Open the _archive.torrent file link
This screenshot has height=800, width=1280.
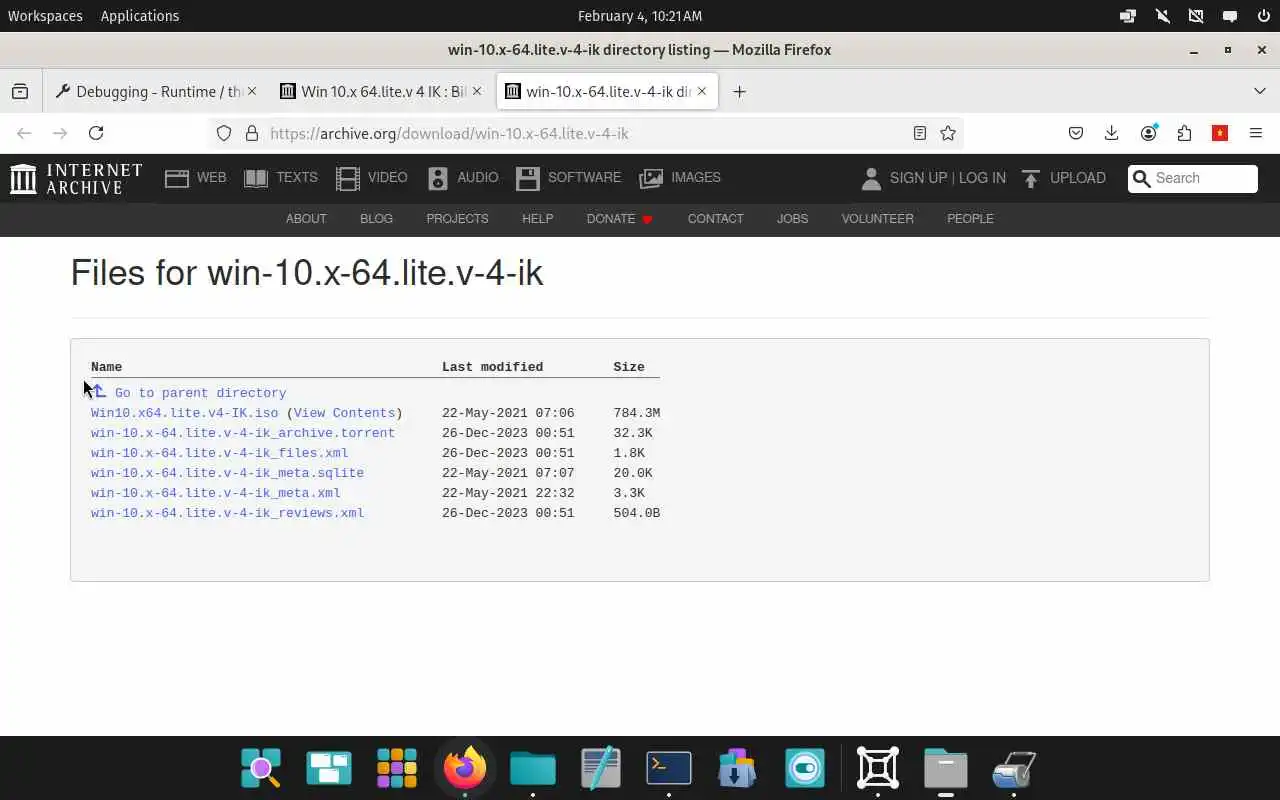coord(243,433)
